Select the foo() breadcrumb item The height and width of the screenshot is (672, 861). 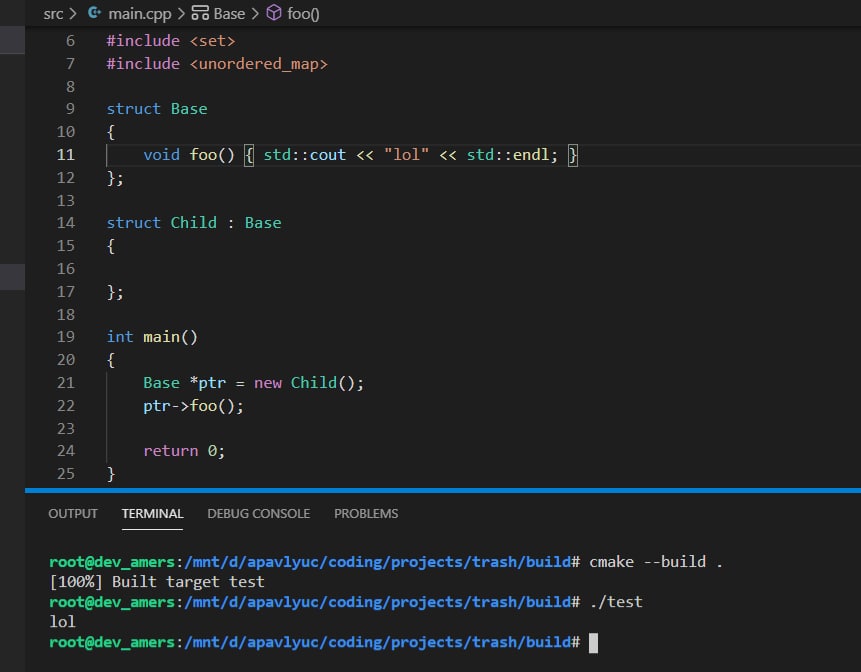pos(303,14)
